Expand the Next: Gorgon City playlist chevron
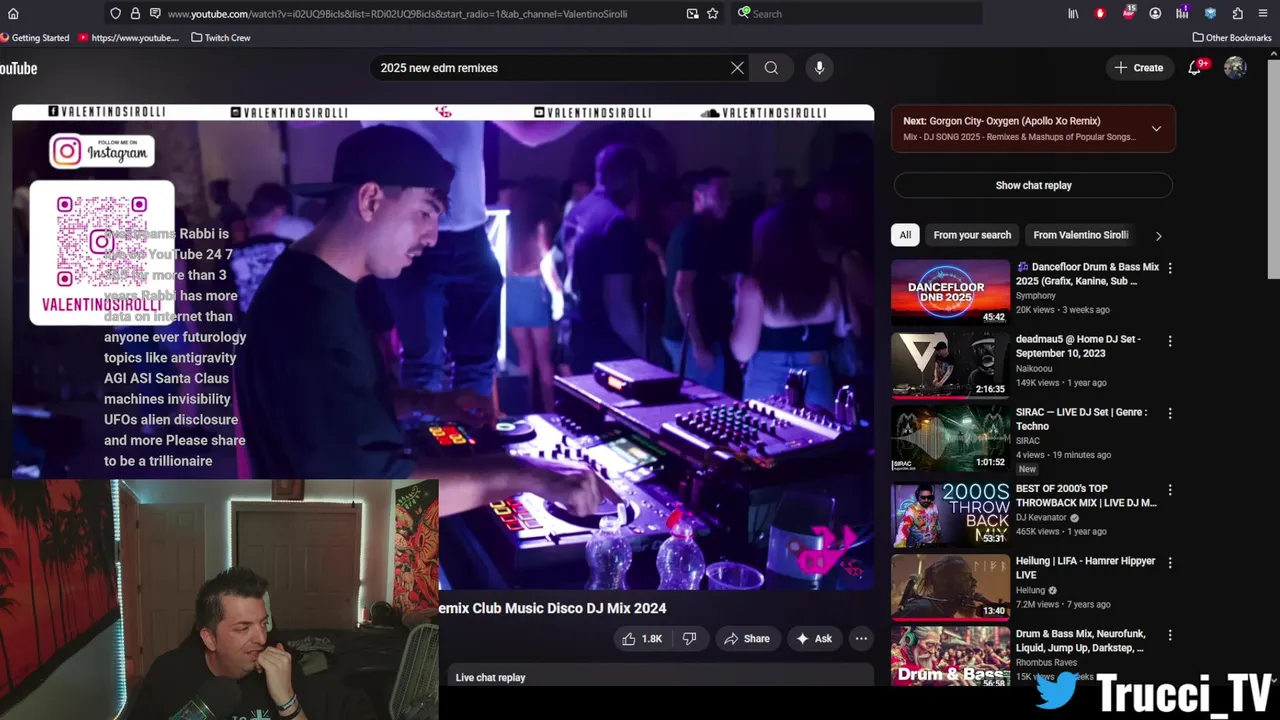Screen dimensions: 1280x720 1156,129
